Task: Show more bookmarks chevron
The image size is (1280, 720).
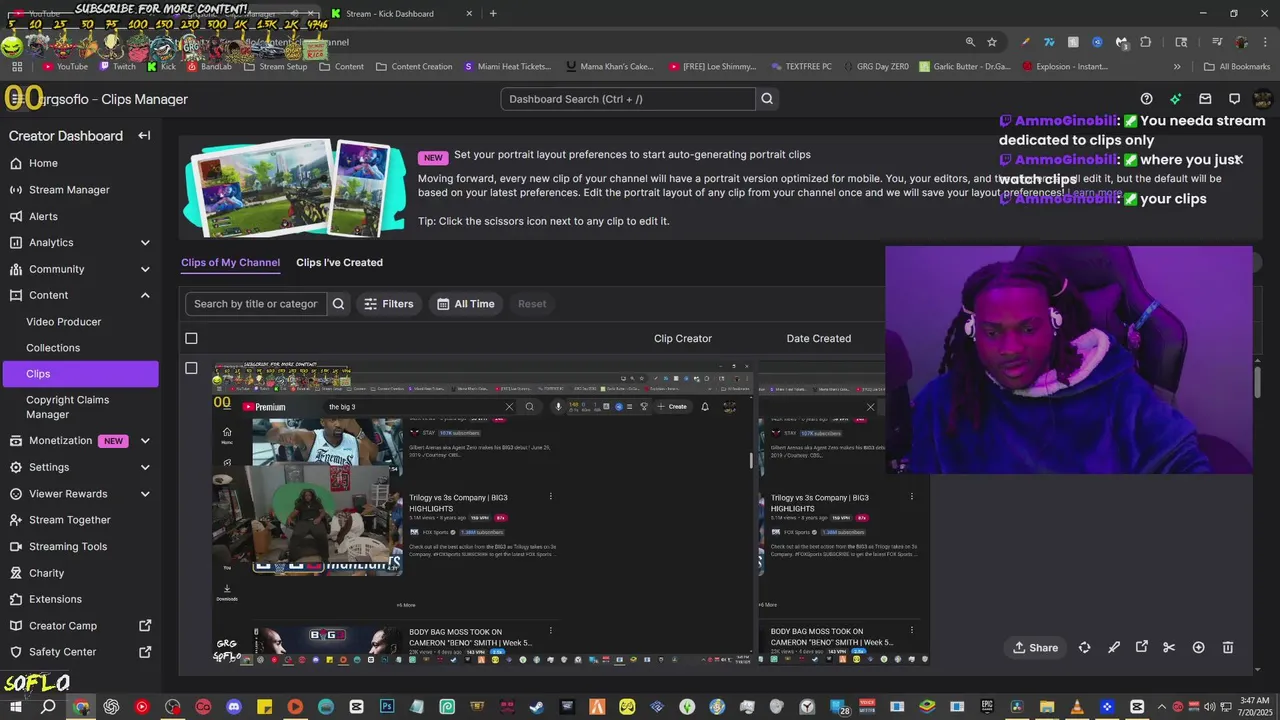Action: [x=1177, y=67]
